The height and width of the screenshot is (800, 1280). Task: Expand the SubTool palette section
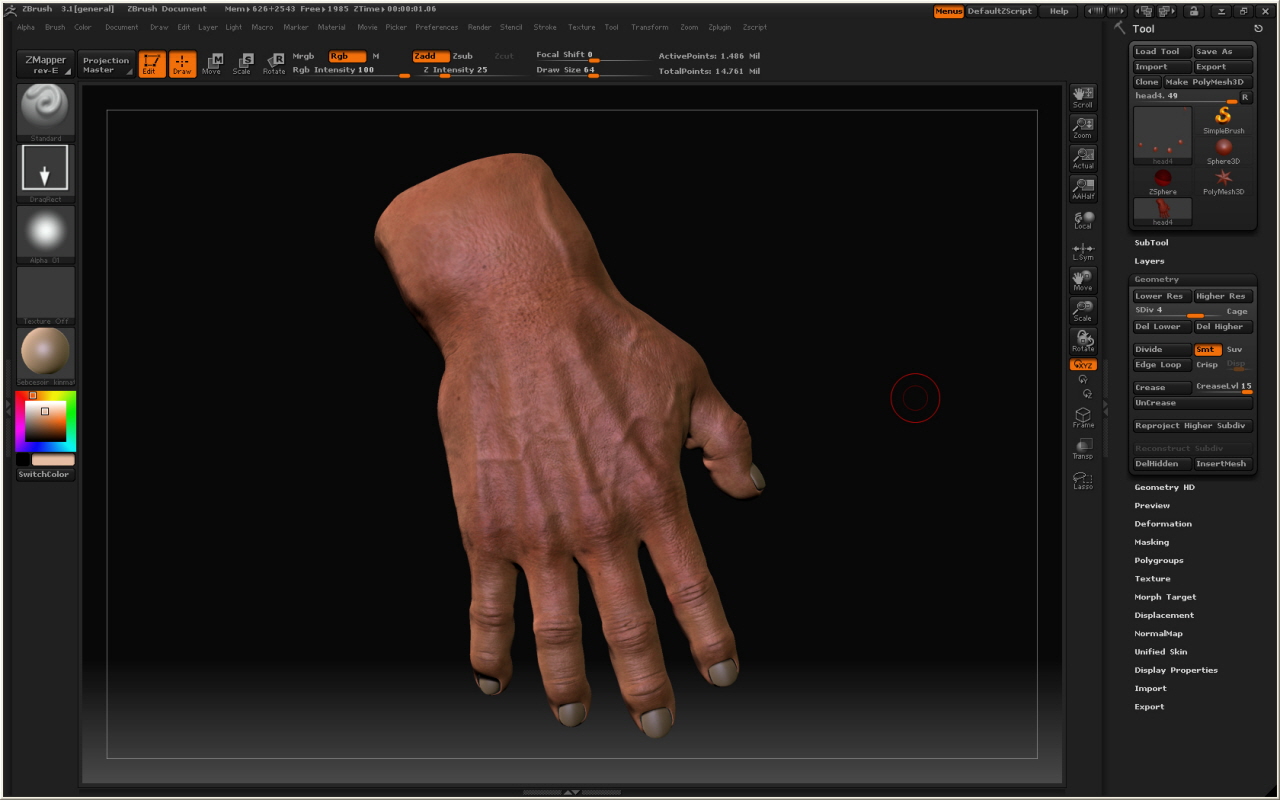(1151, 243)
